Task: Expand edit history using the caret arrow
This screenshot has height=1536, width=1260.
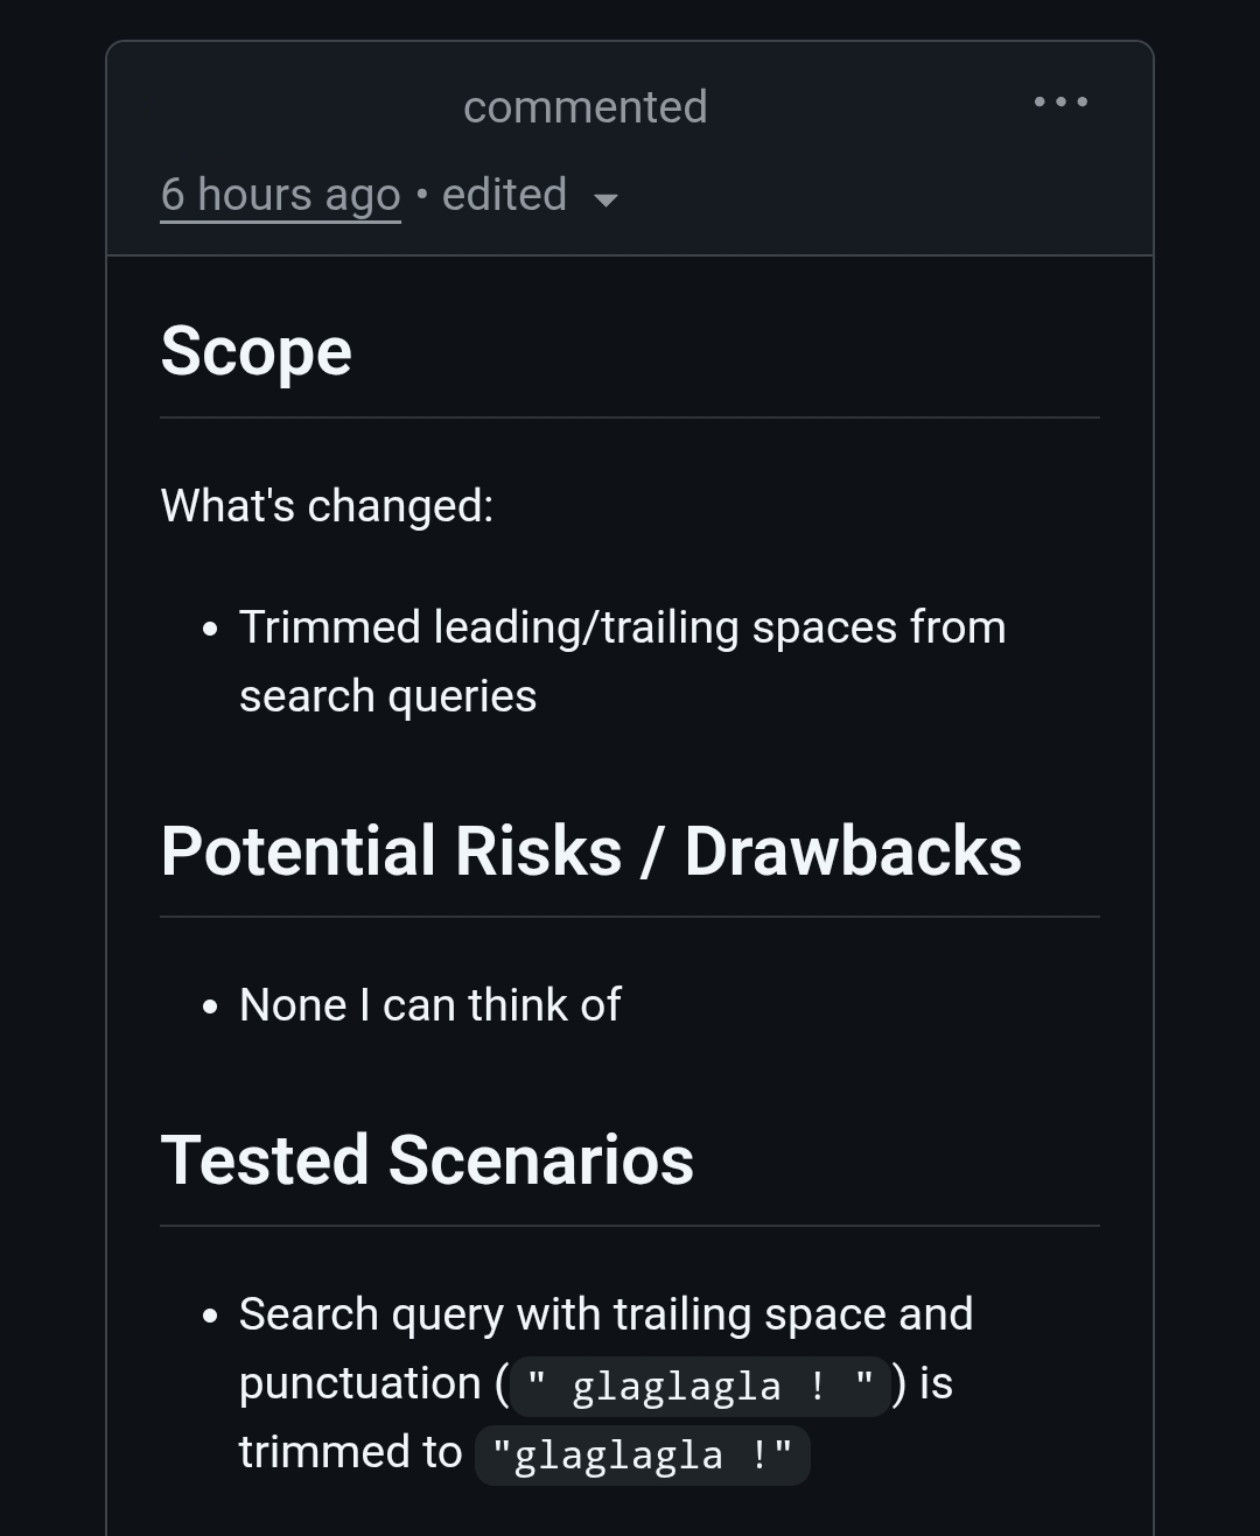Action: 605,199
